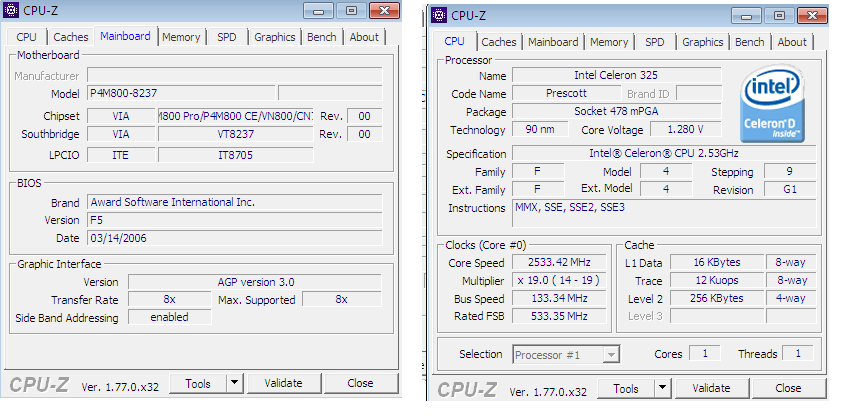
Task: Click the 90 nm technology value
Action: (540, 129)
